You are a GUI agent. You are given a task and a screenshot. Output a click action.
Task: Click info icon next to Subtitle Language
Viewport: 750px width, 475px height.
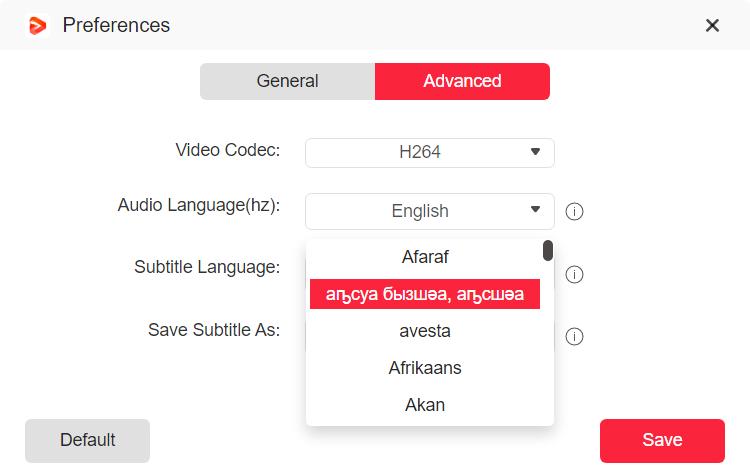click(x=574, y=275)
